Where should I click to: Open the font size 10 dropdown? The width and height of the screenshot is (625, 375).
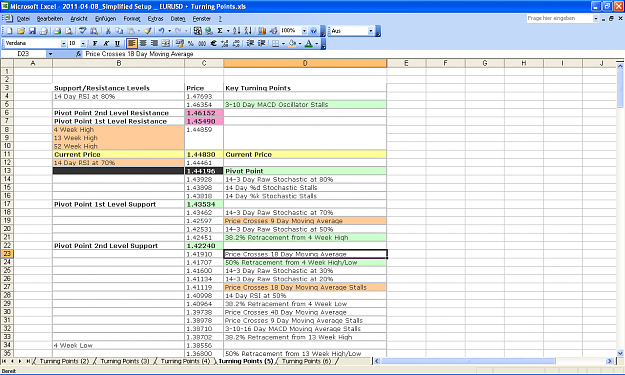pos(83,43)
